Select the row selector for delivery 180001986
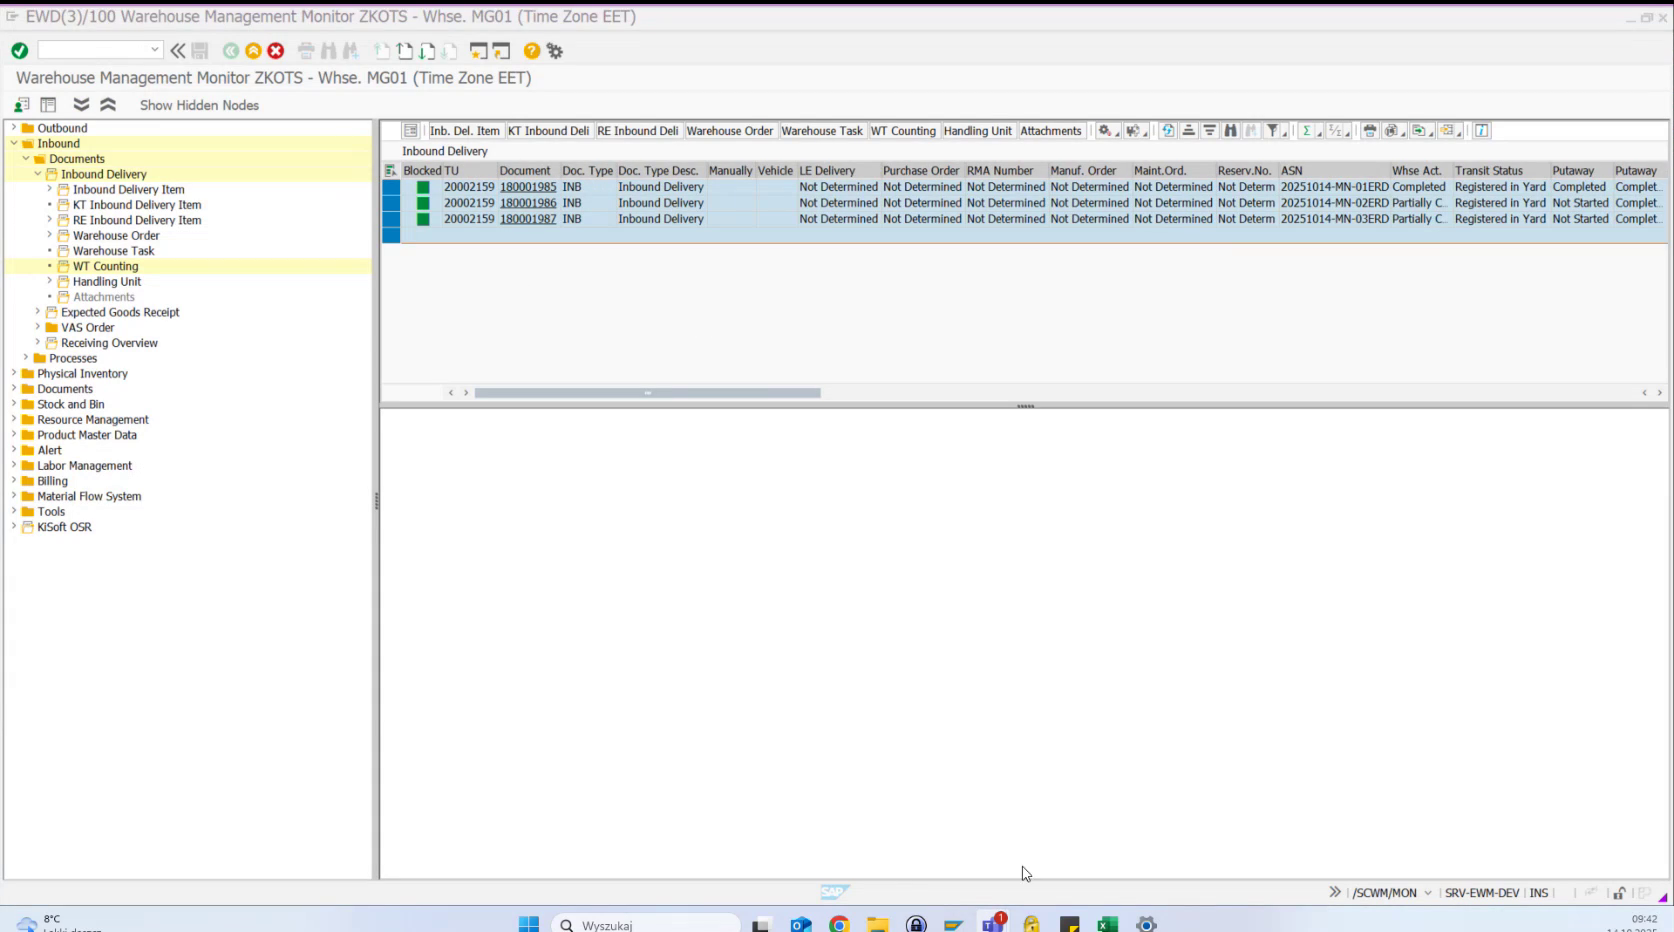The image size is (1674, 932). [x=391, y=202]
